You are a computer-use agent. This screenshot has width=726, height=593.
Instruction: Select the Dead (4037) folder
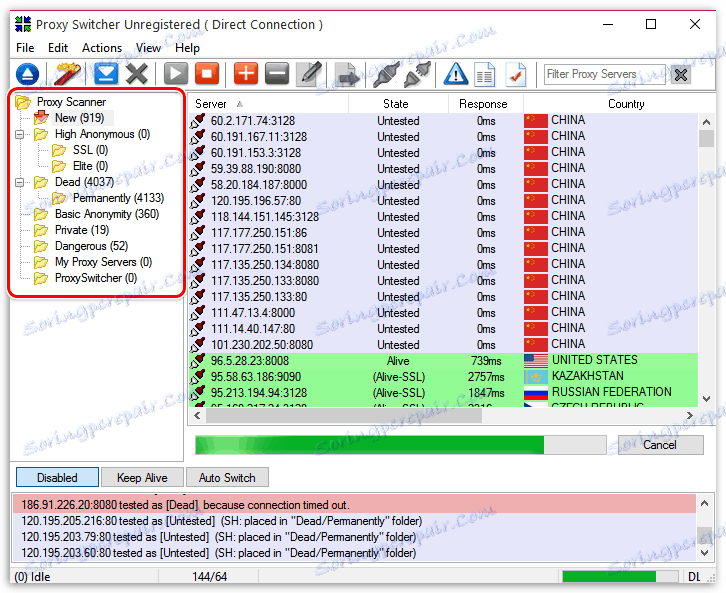[84, 182]
